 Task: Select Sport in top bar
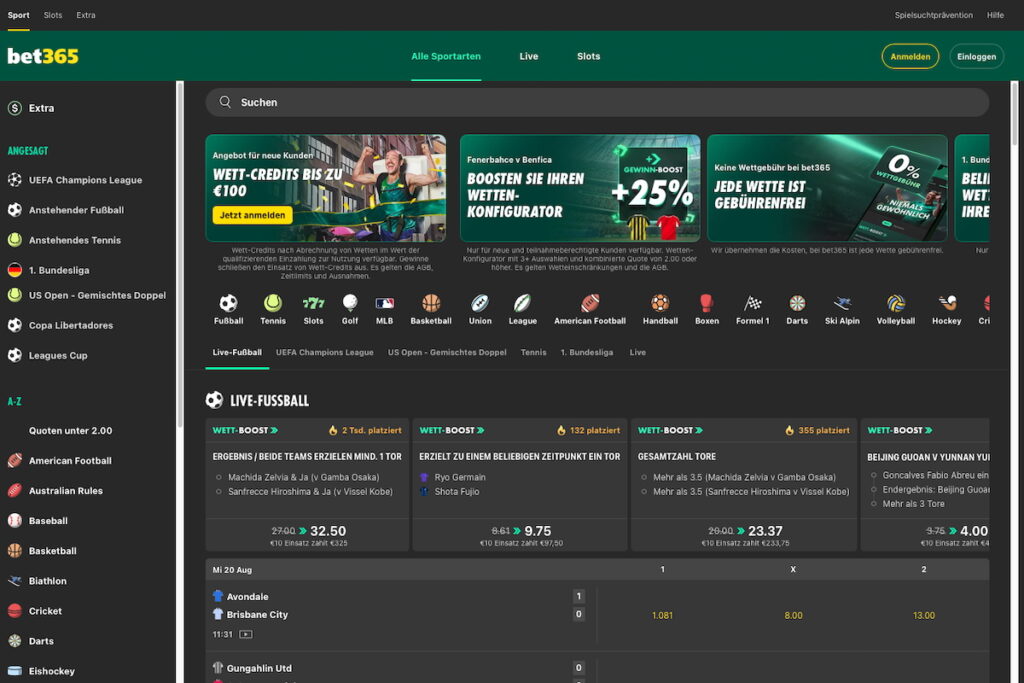[x=18, y=15]
